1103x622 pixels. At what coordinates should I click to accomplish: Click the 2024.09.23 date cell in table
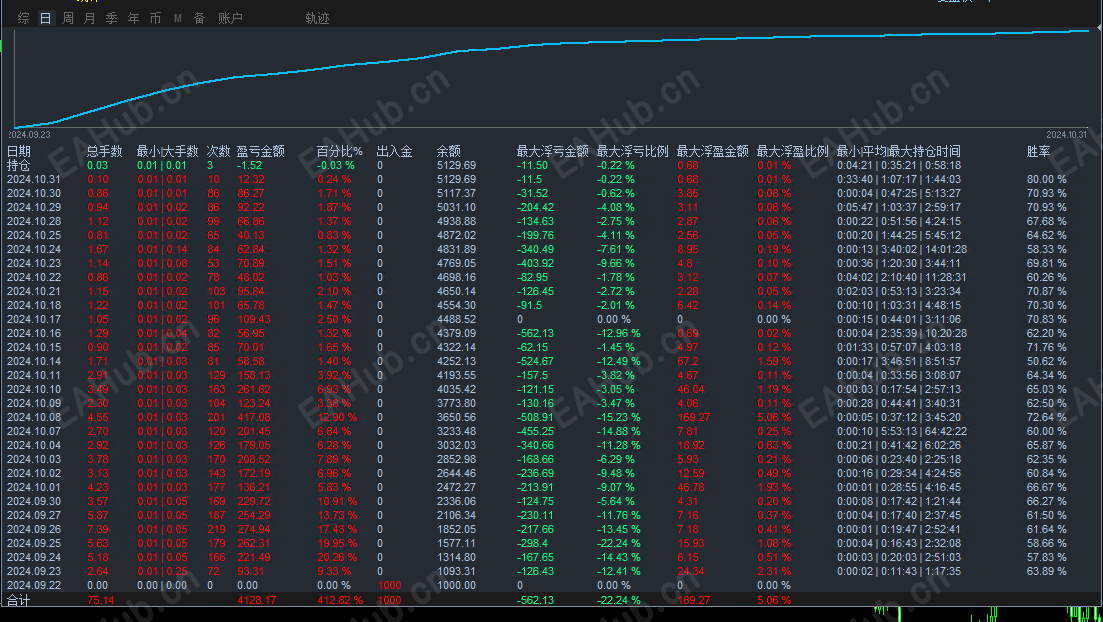(34, 571)
